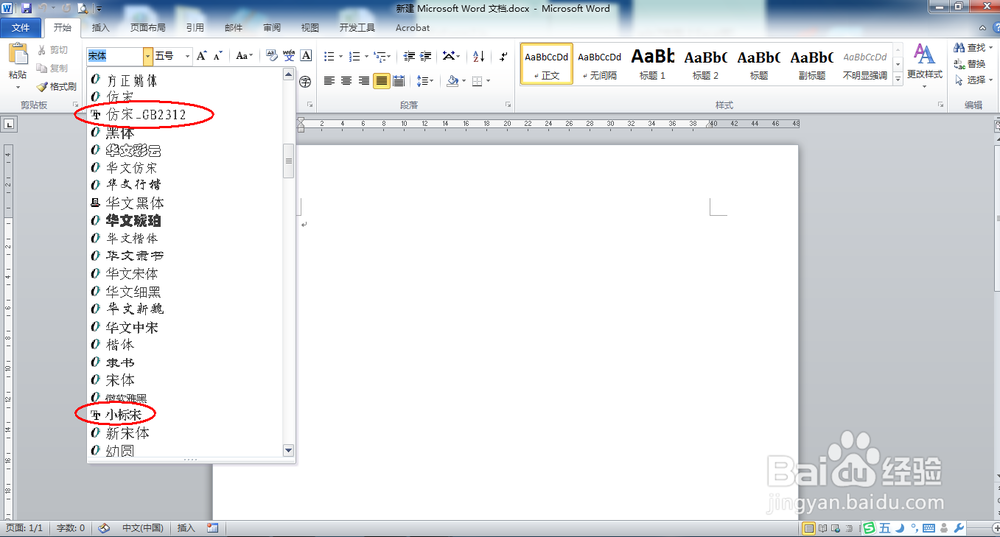Image resolution: width=1000 pixels, height=537 pixels.
Task: Click the Replace (替换) icon
Action: 959,64
